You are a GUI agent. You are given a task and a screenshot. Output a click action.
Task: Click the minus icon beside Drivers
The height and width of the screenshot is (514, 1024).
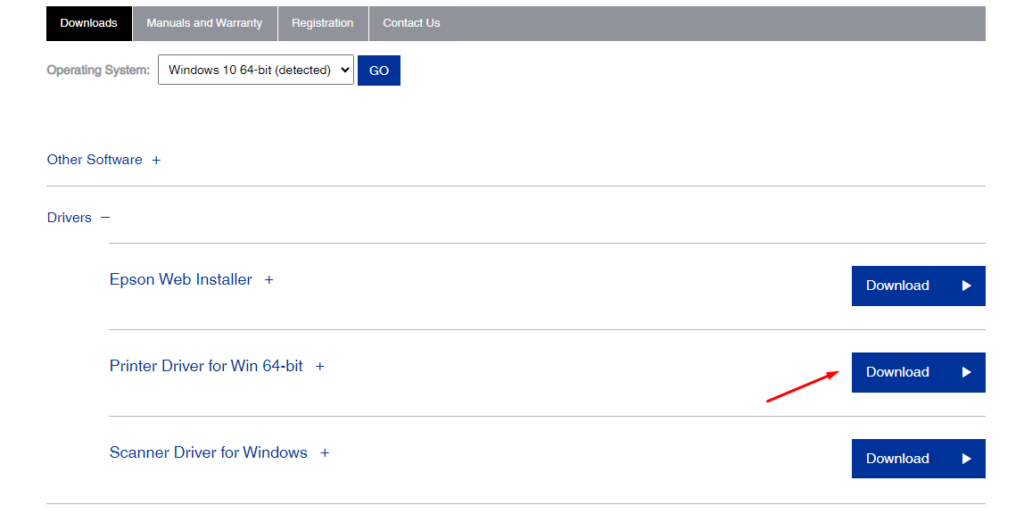pos(105,218)
